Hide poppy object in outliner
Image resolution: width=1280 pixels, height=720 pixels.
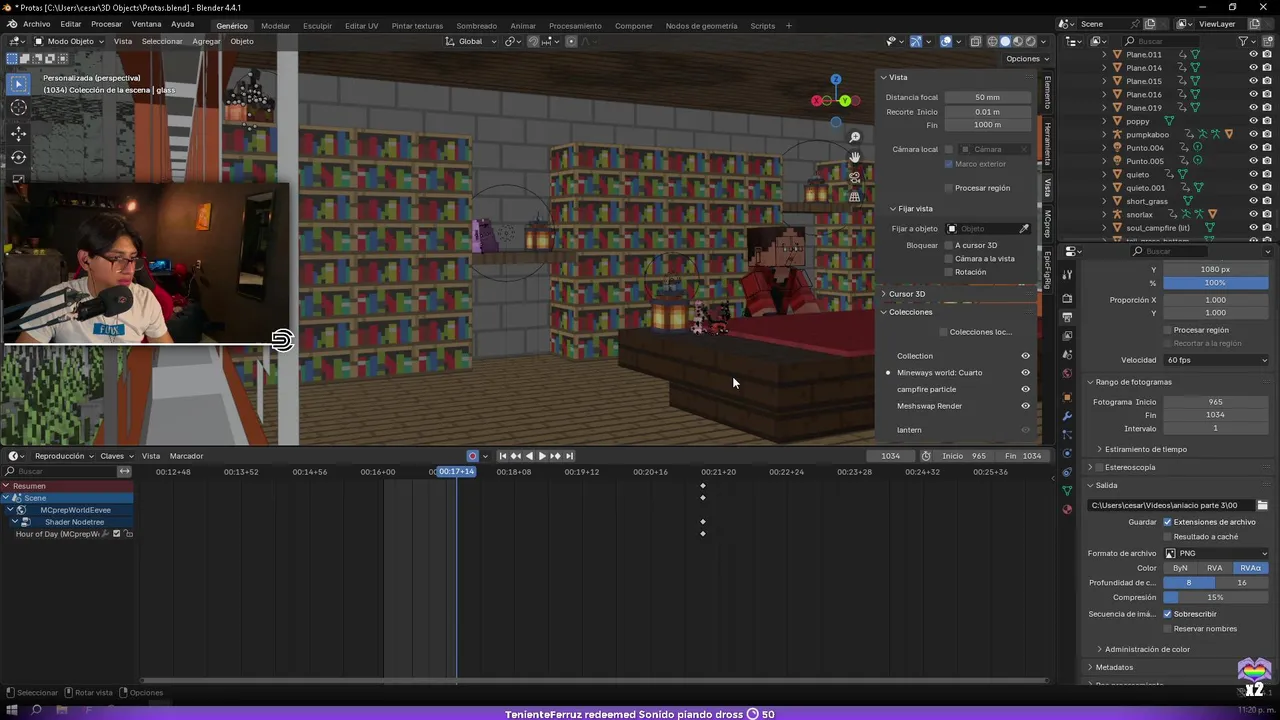tap(1253, 121)
